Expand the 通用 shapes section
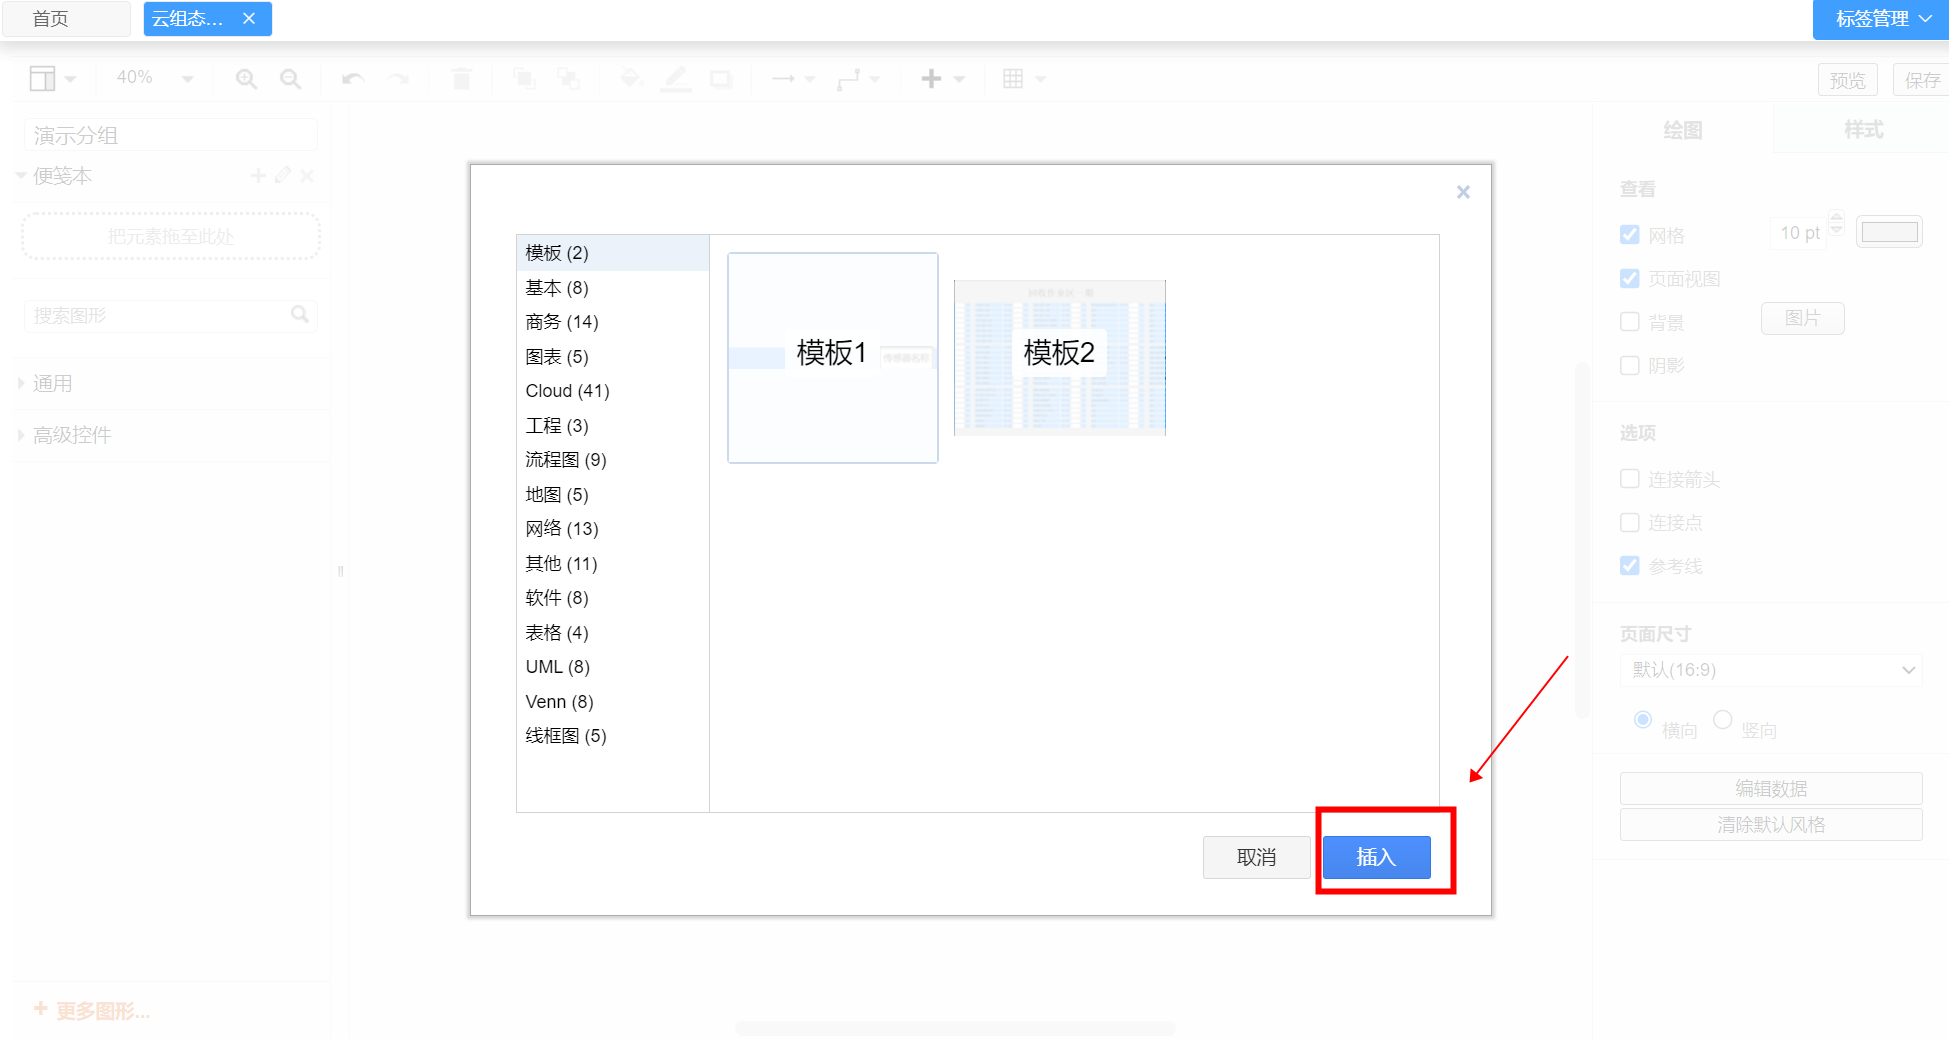Screen dimensions: 1949x1043 (52, 384)
